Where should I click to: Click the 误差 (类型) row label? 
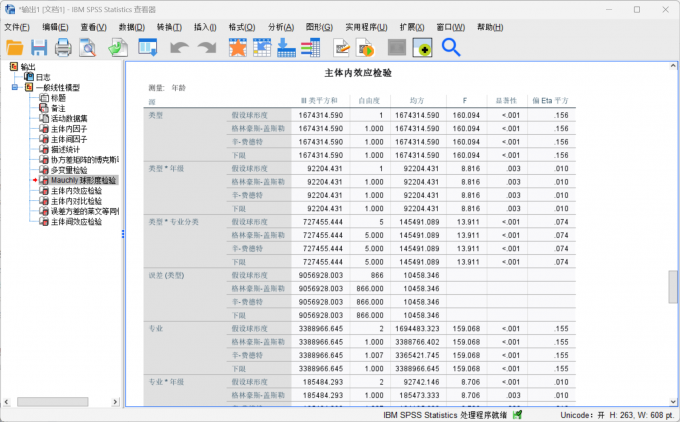point(166,275)
